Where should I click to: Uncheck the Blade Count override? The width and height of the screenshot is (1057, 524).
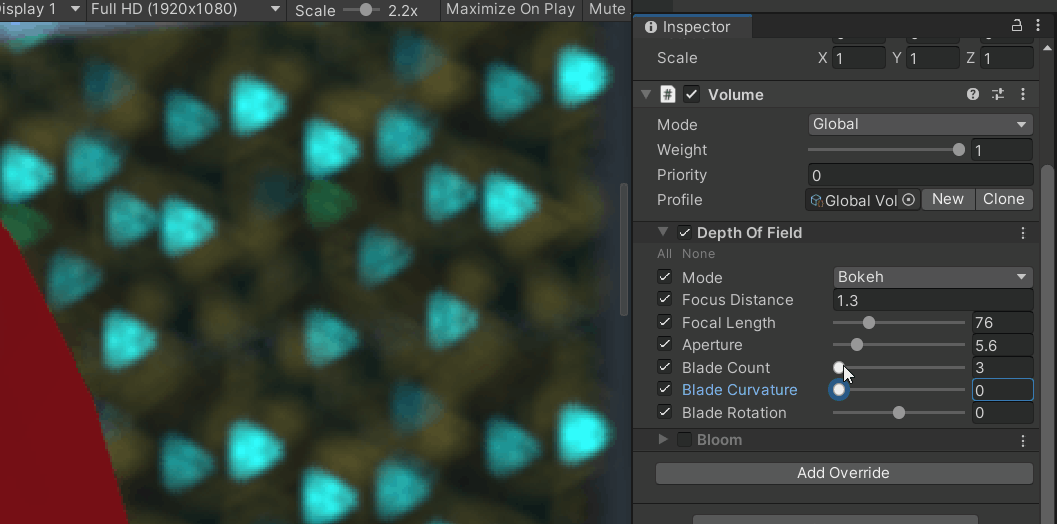pos(665,367)
